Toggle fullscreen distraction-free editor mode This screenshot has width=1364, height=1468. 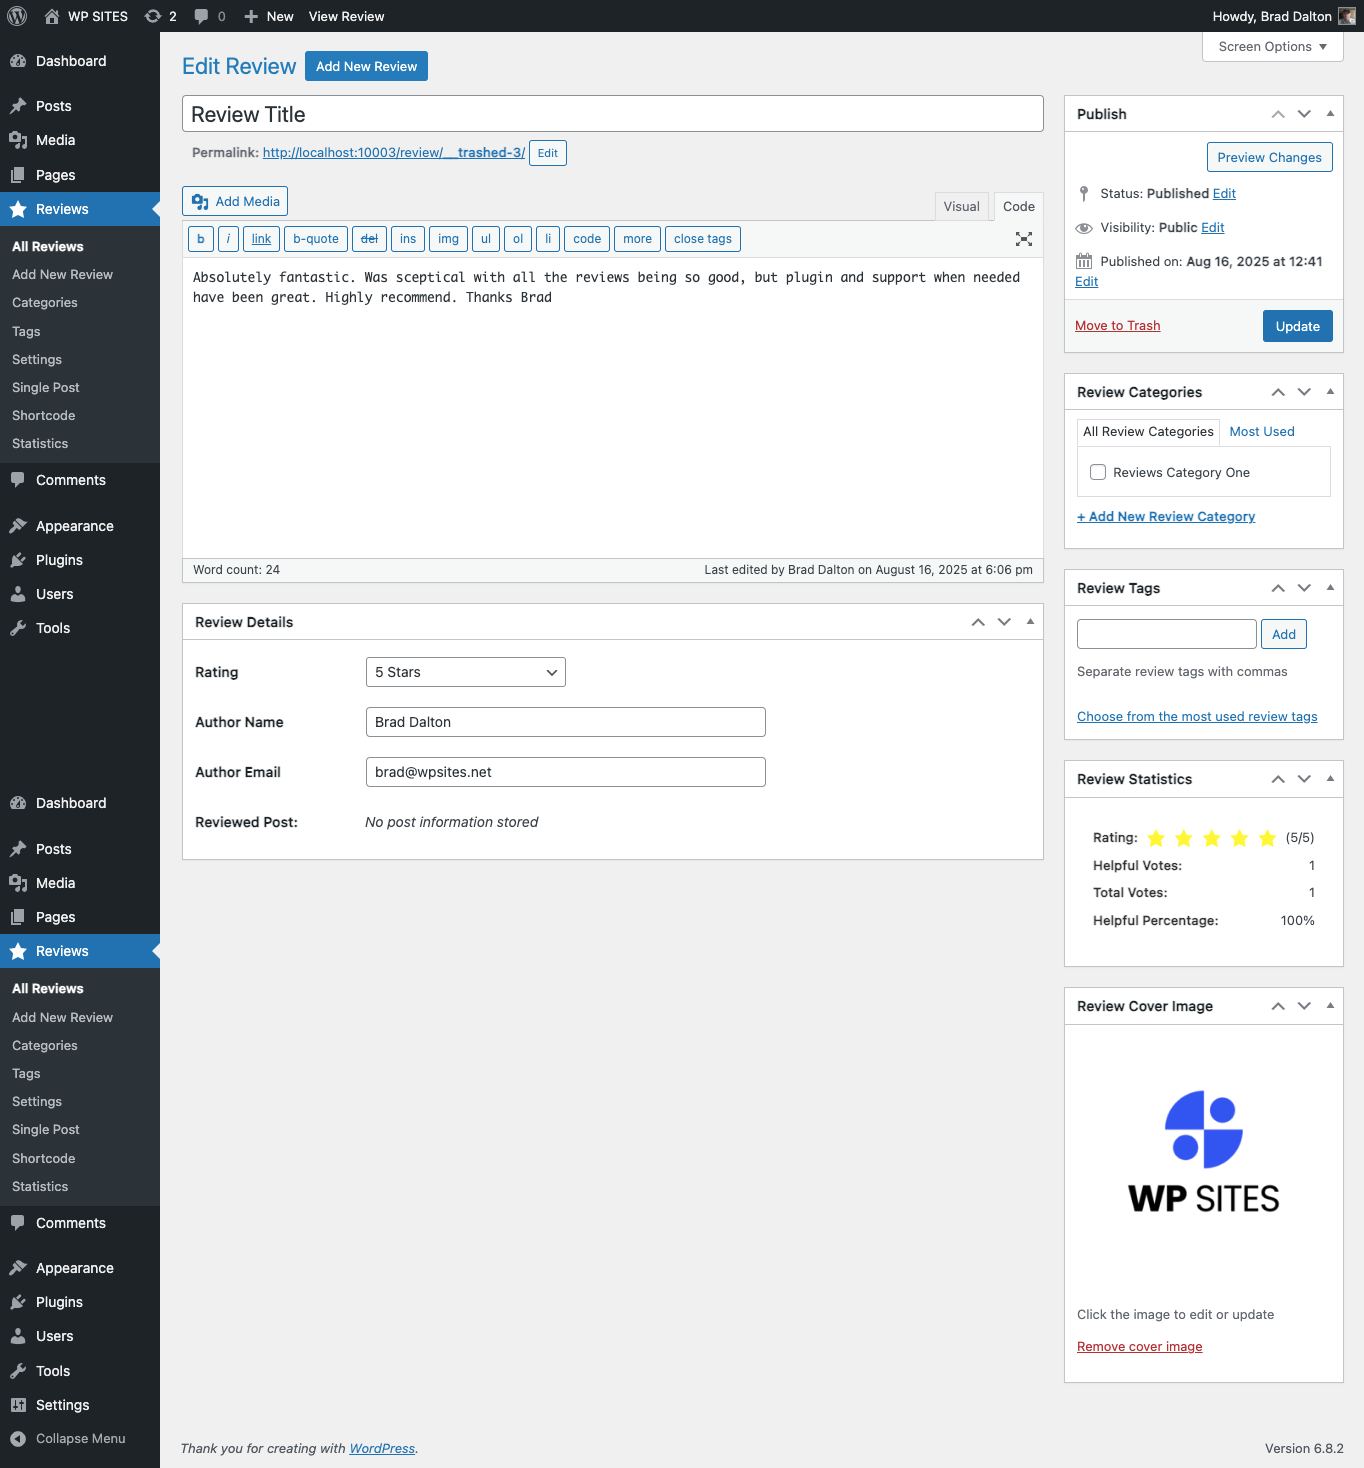coord(1023,239)
